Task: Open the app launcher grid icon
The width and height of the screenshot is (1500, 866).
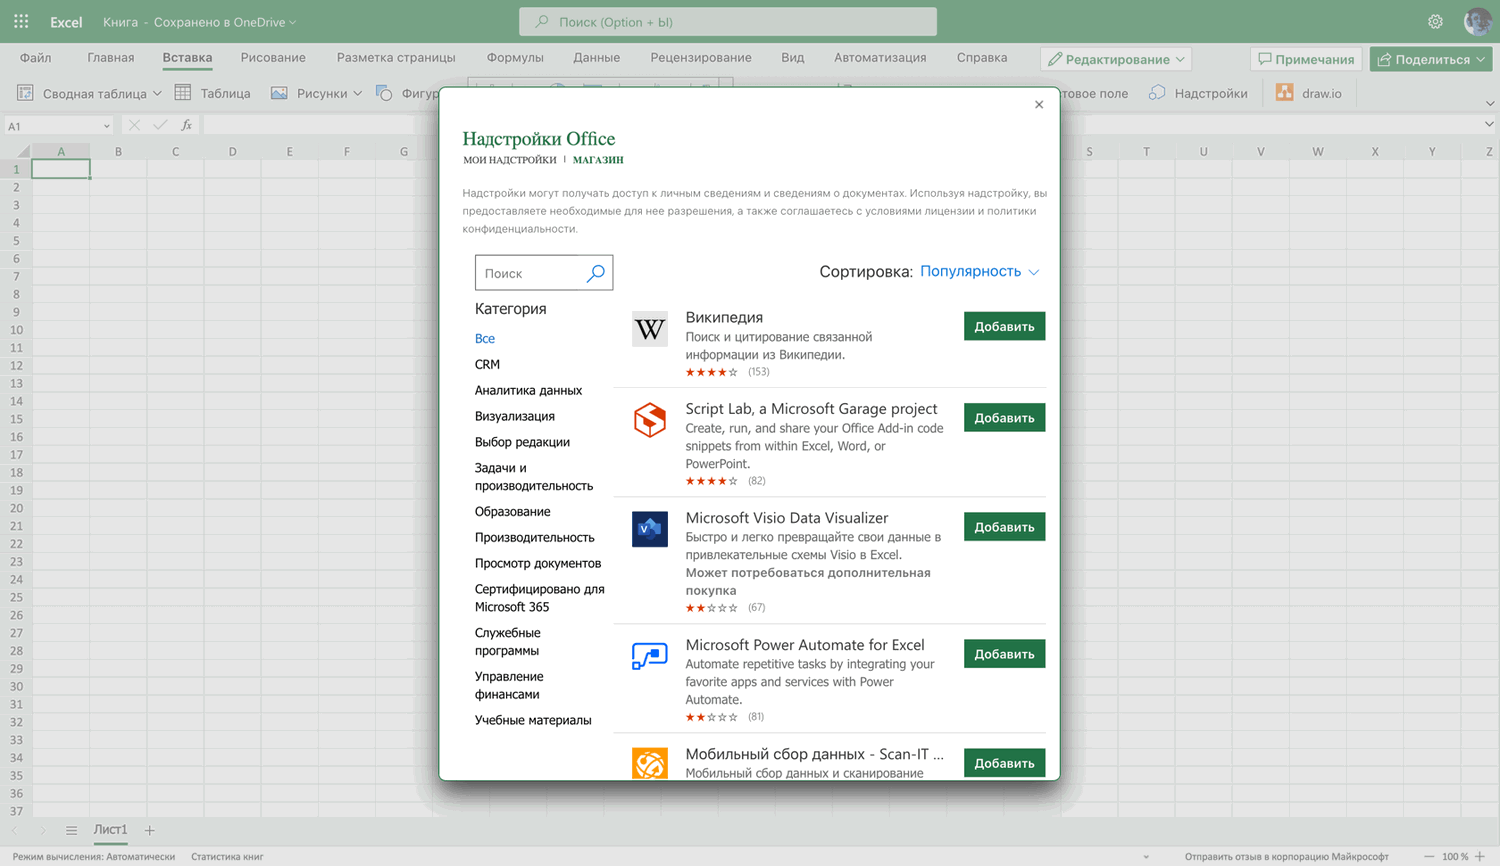Action: point(21,21)
